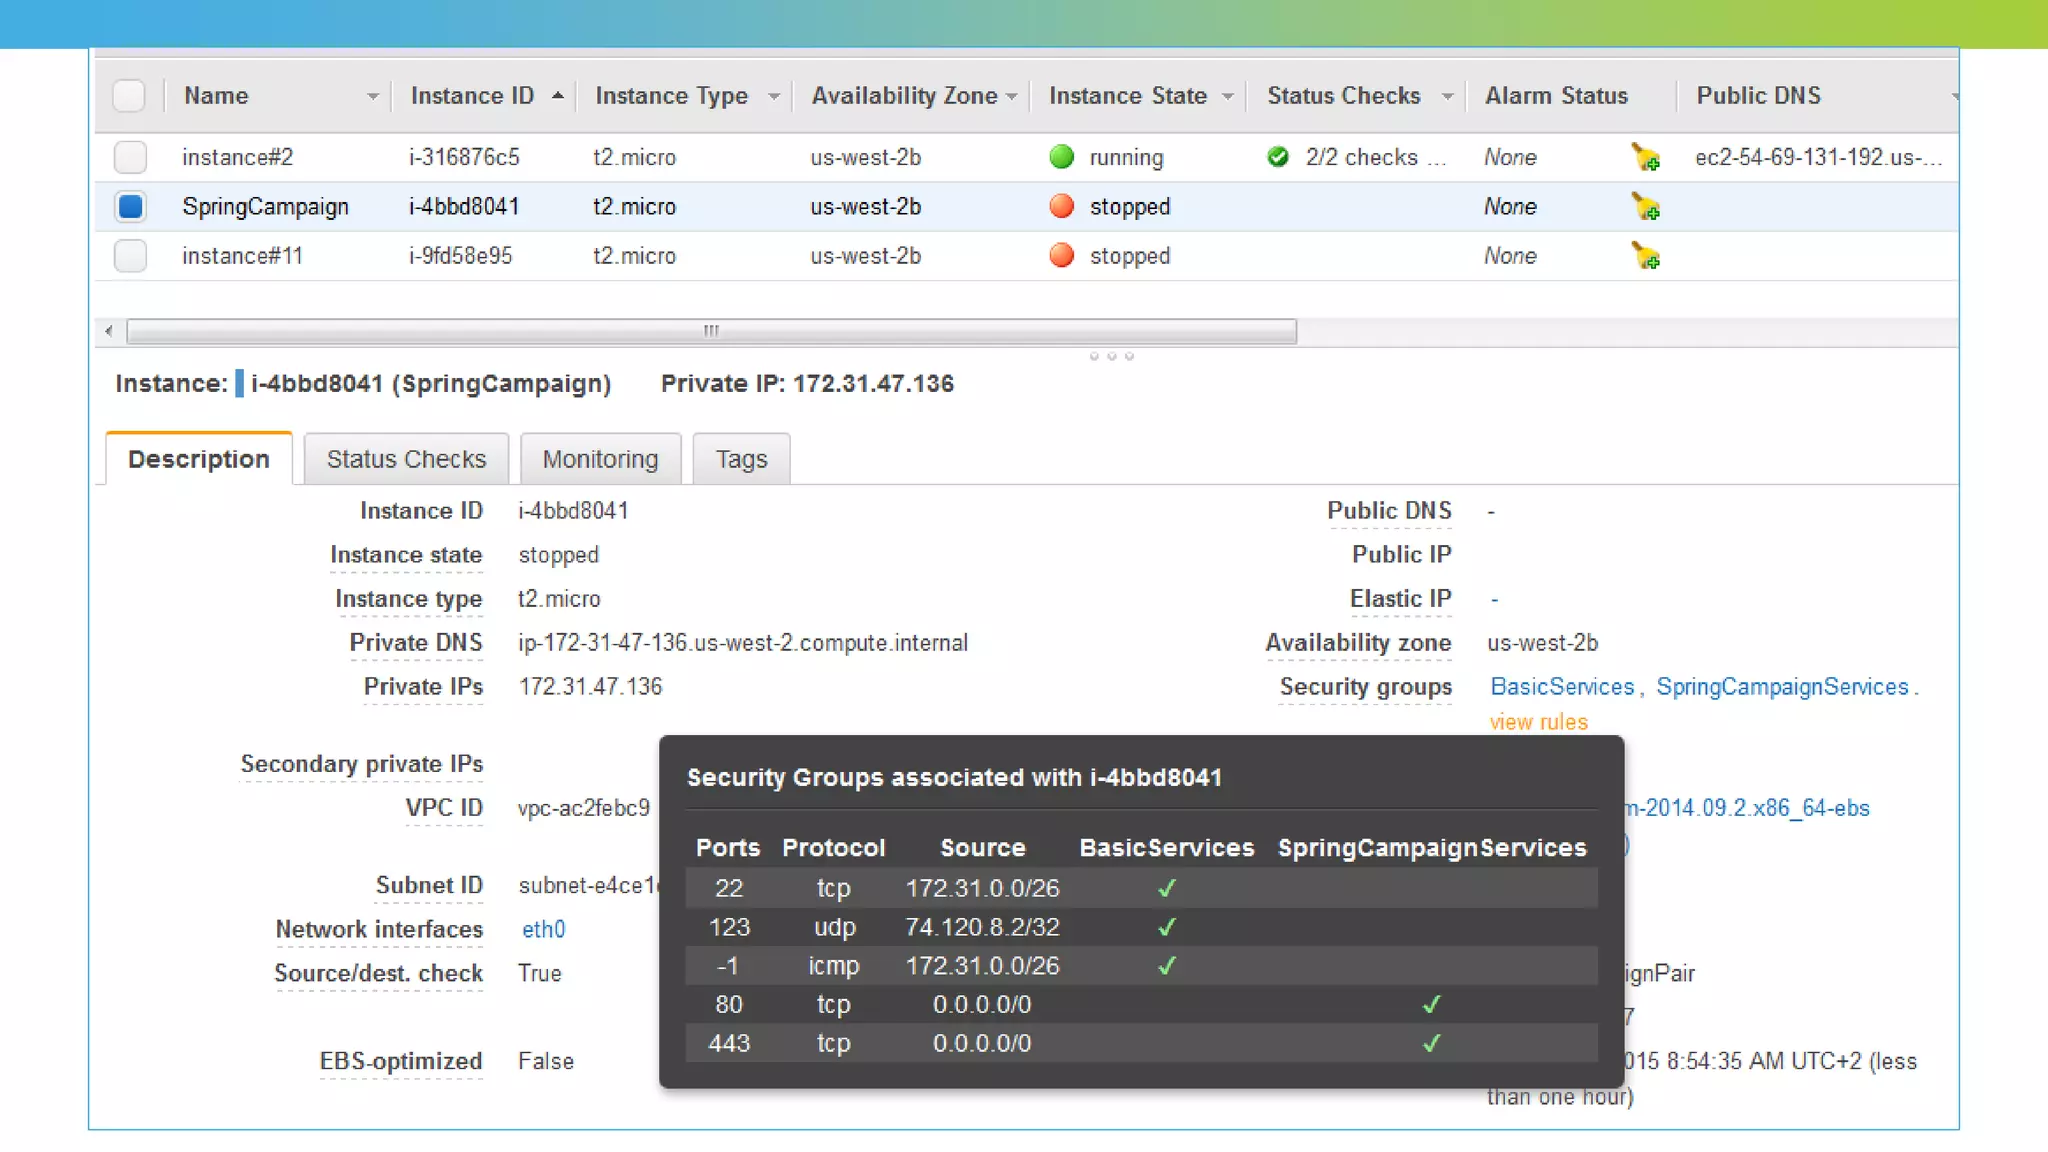2048x1152 pixels.
Task: Click the horizontal scrollbar thumb
Action: 711,331
